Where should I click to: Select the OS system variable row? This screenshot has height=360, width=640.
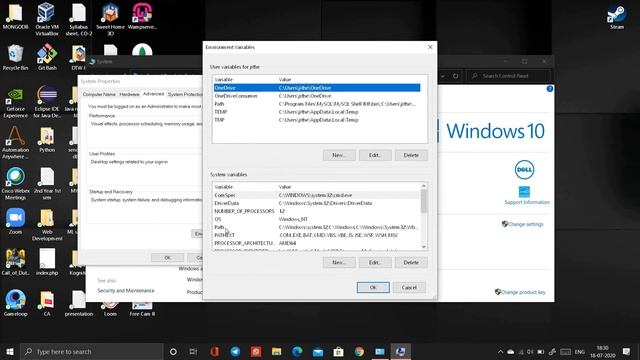[317, 219]
